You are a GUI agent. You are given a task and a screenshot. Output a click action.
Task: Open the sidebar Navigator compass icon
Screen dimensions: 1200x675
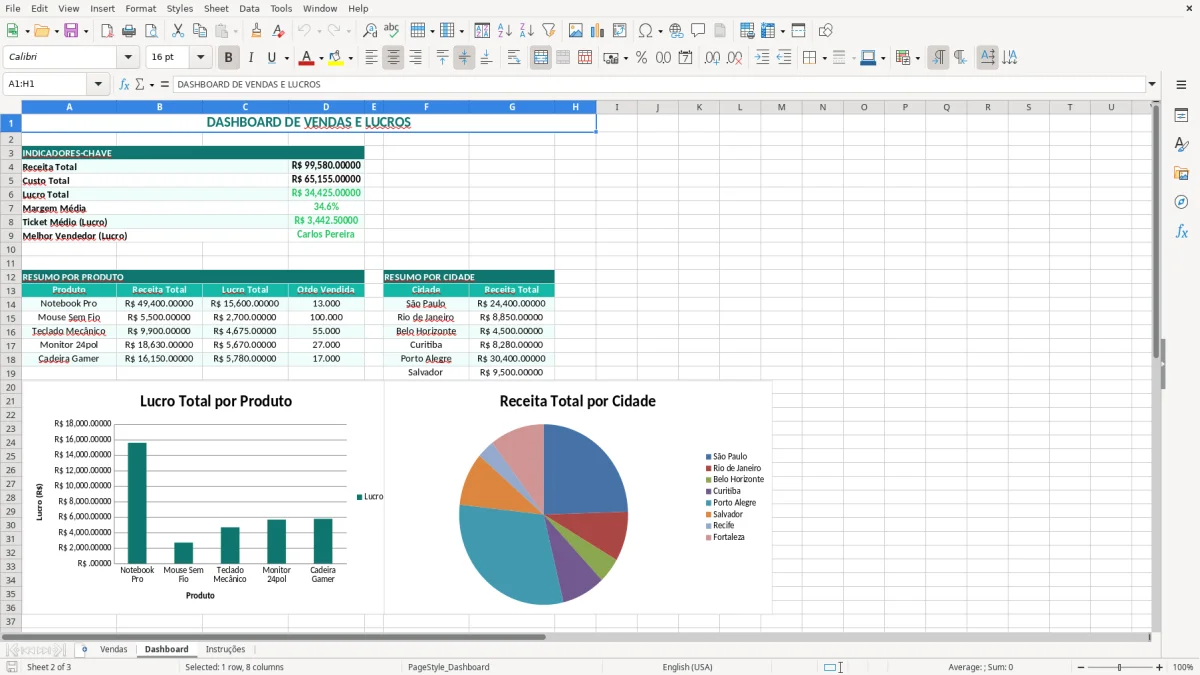(1181, 202)
